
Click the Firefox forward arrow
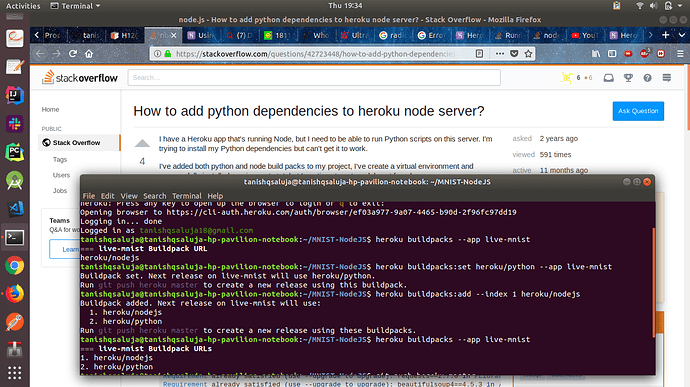point(56,54)
